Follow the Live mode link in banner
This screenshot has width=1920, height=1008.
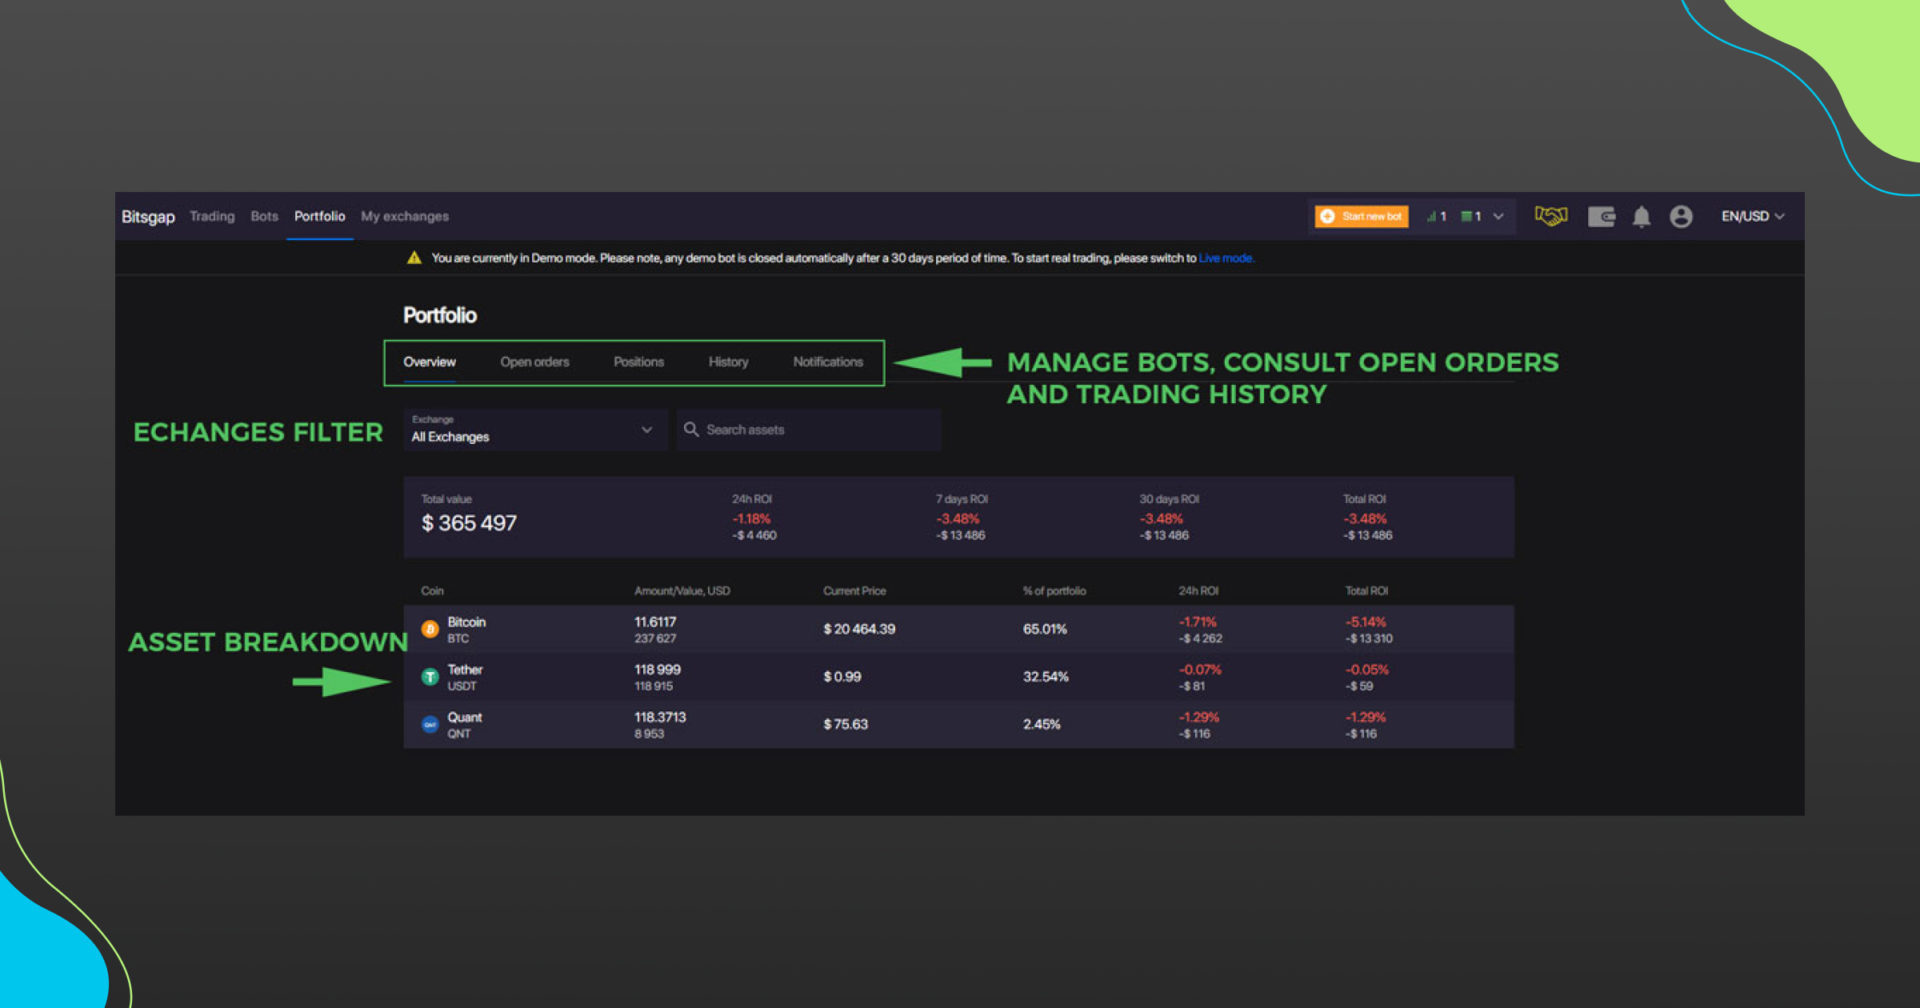(1226, 257)
